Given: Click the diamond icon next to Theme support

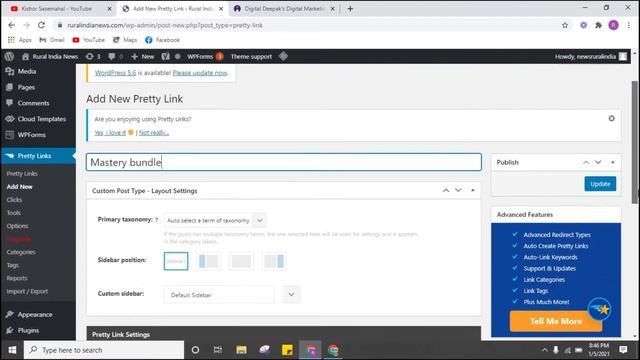Looking at the screenshot, I should coord(283,56).
